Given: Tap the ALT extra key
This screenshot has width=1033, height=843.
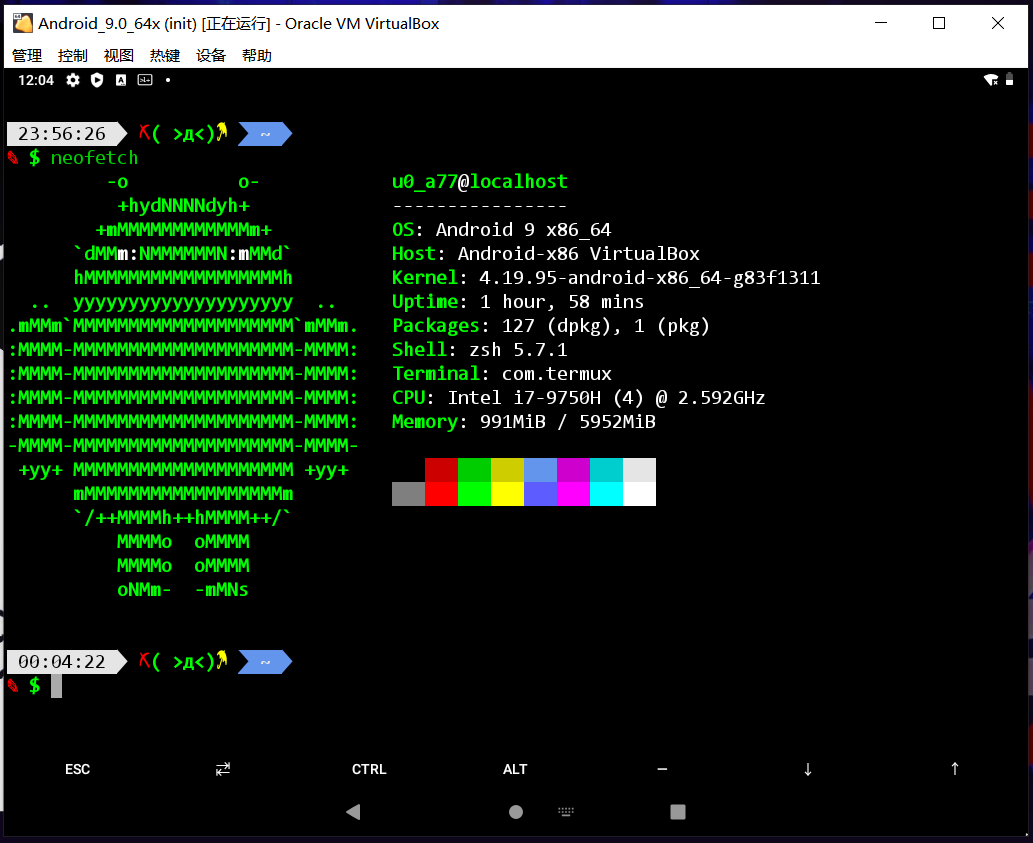Looking at the screenshot, I should click(515, 769).
